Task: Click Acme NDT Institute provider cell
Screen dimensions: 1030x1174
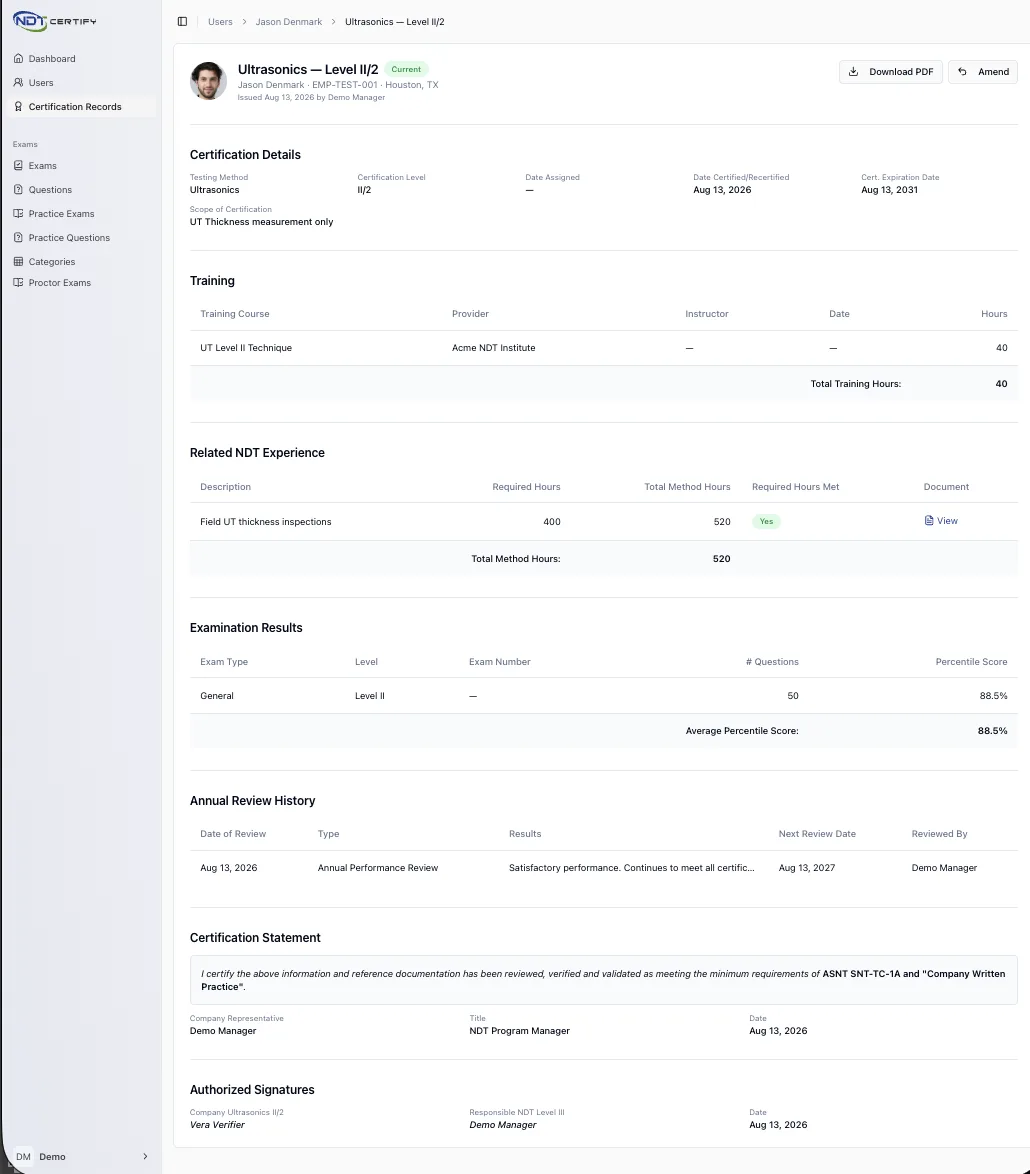Action: tap(493, 348)
